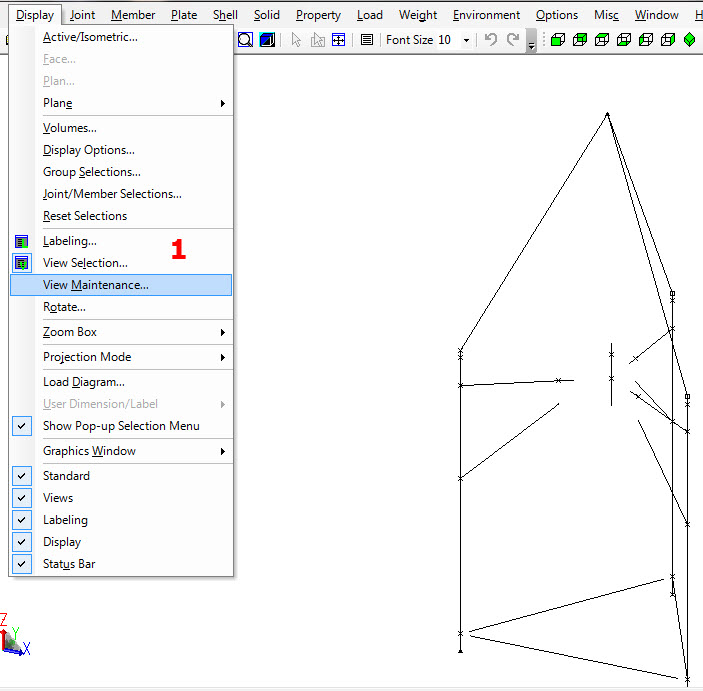Open the Plate menu
This screenshot has height=691, width=703.
click(184, 15)
